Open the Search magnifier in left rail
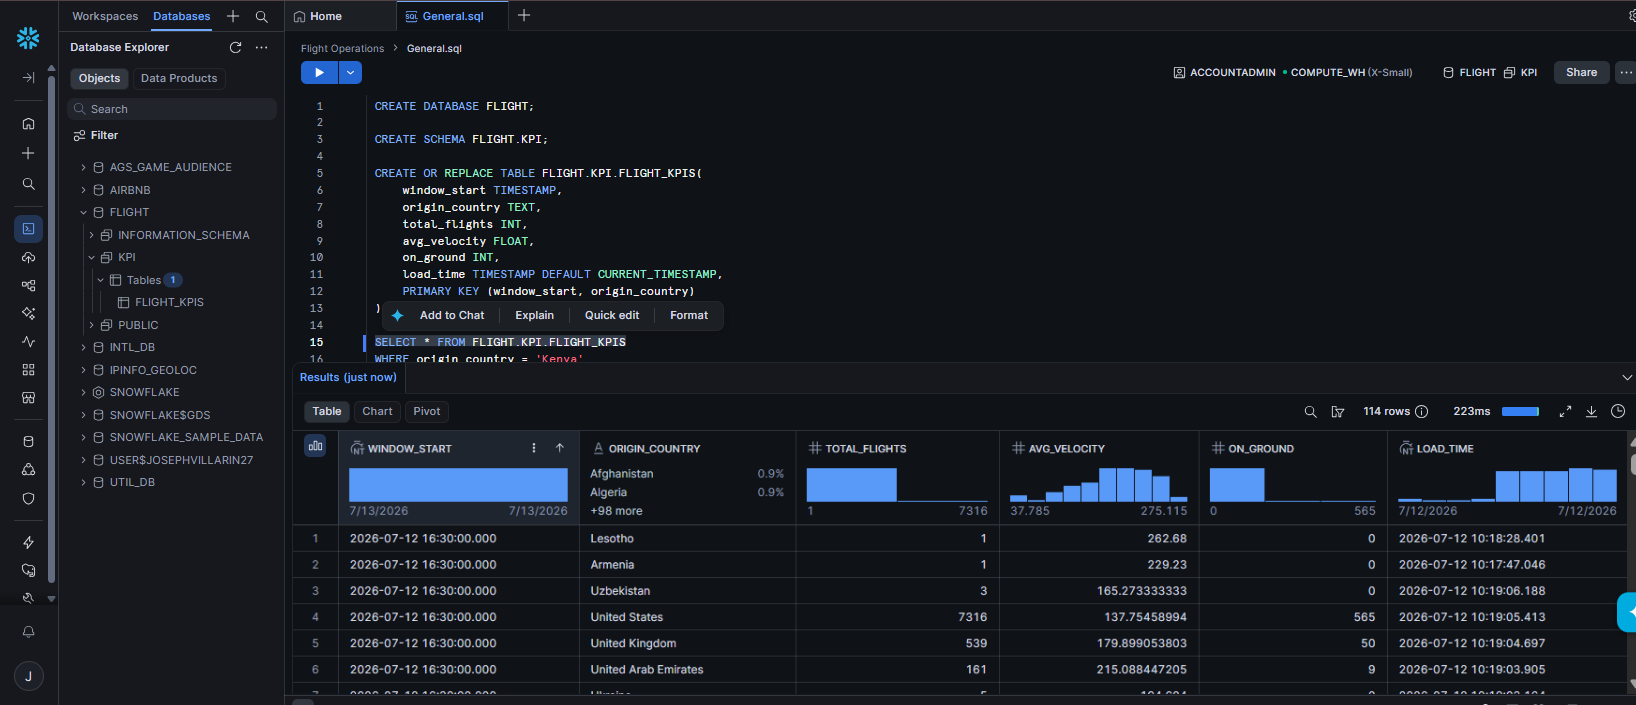1636x705 pixels. point(28,184)
